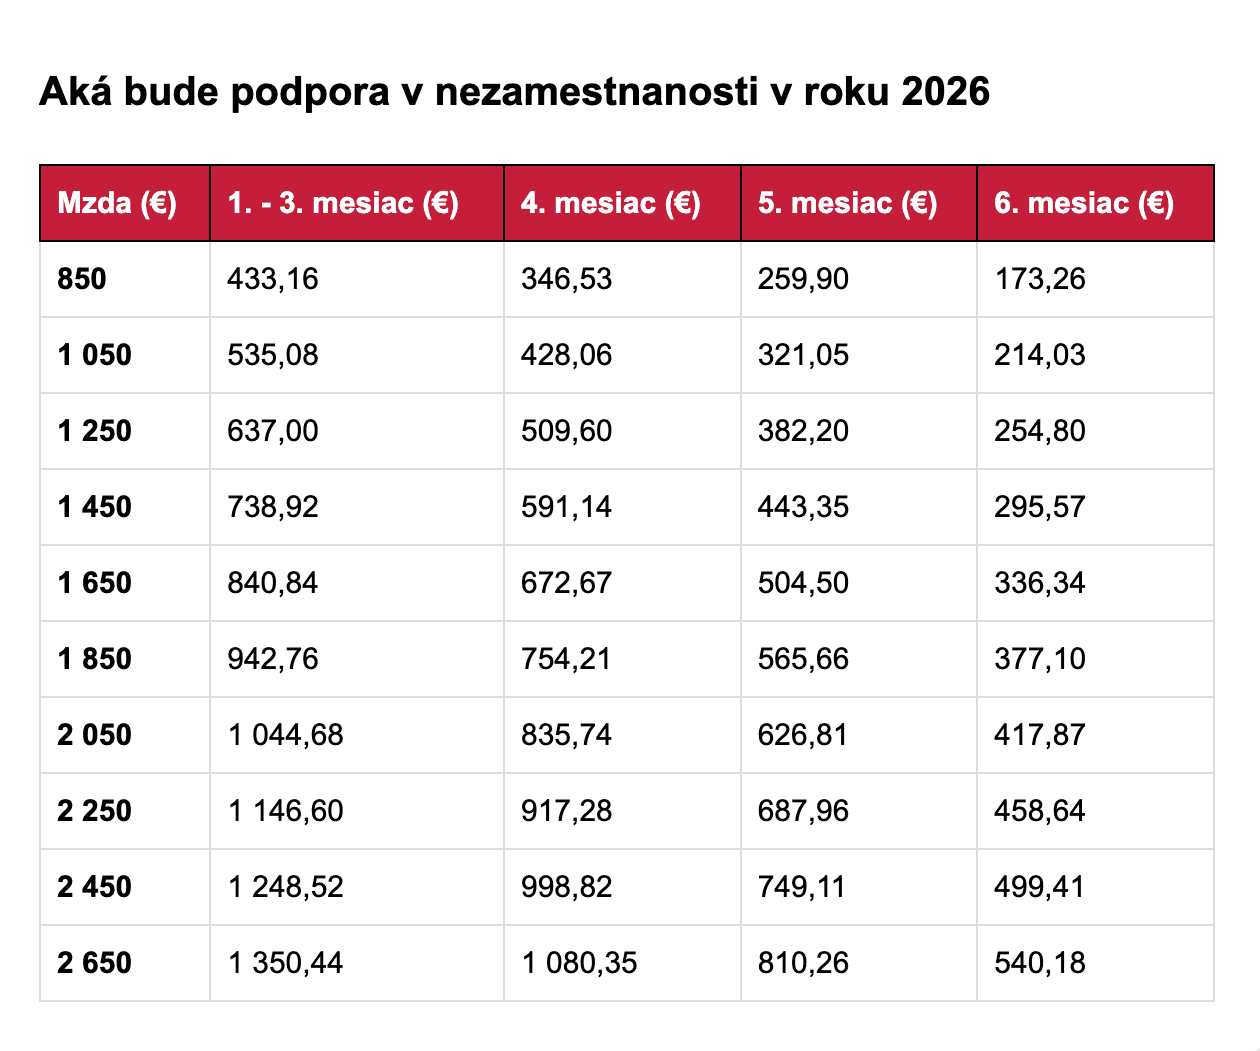Select the "4. mesiac (€)" column header
The width and height of the screenshot is (1260, 1051).
[610, 203]
